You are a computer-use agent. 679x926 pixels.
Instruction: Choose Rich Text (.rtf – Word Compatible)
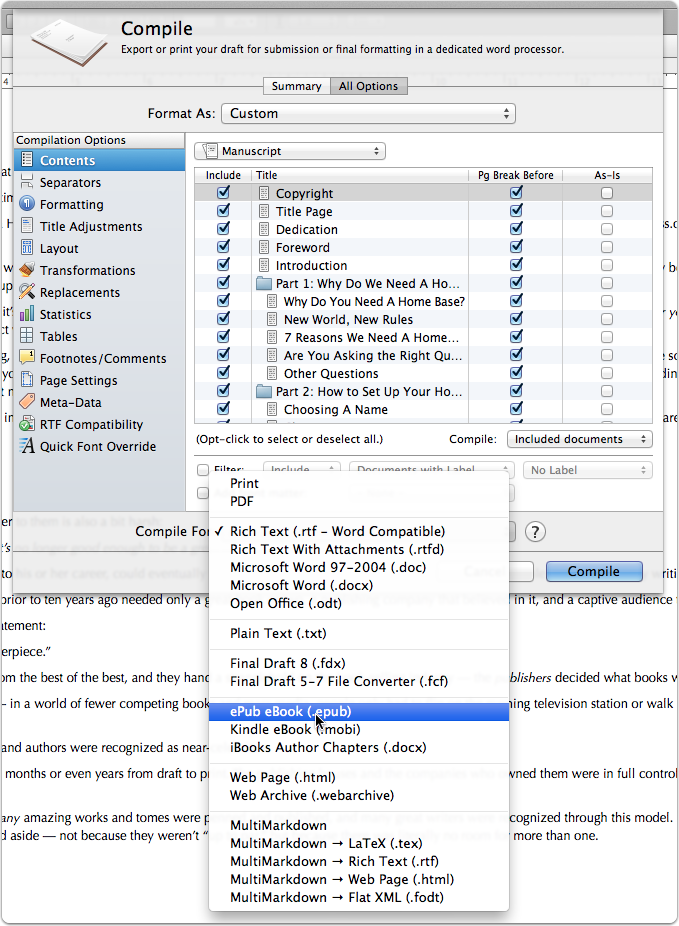(359, 532)
